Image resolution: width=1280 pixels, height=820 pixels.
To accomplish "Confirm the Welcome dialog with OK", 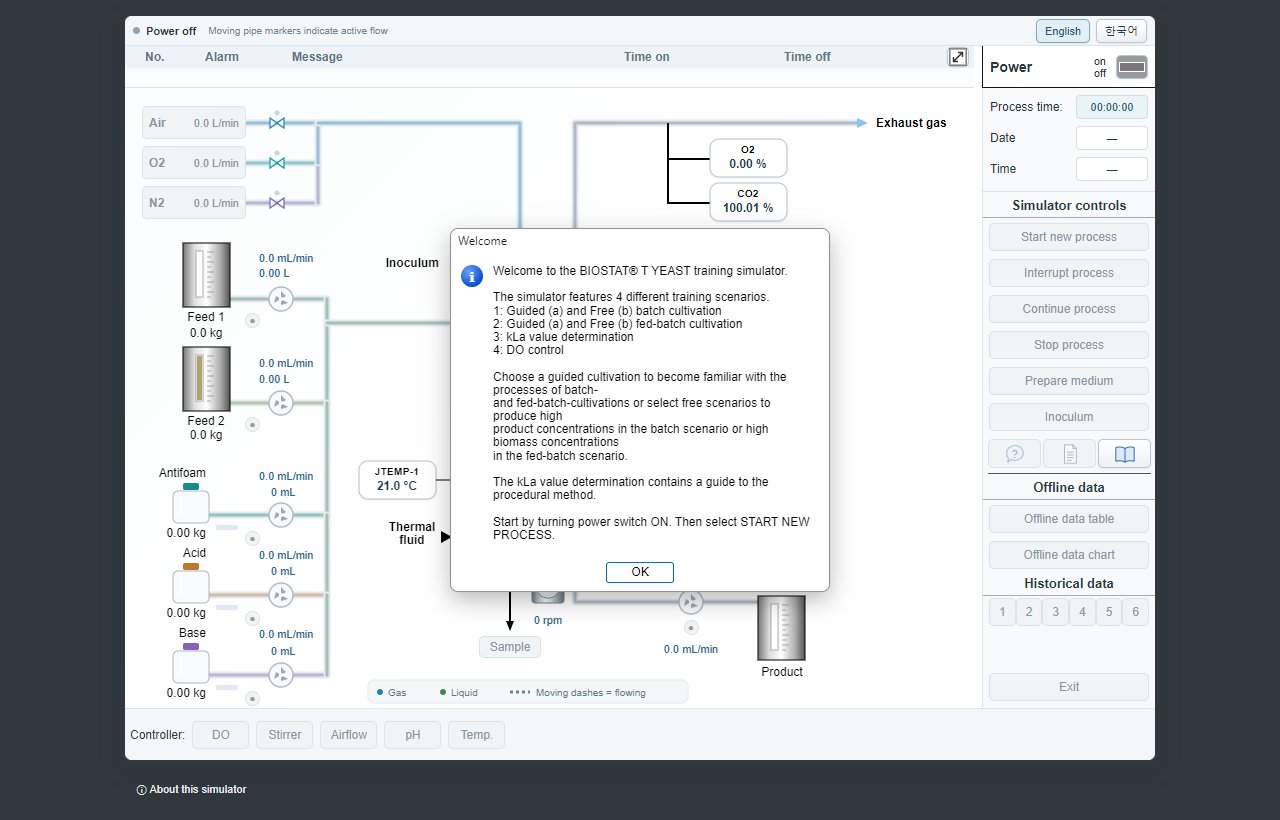I will click(x=640, y=572).
